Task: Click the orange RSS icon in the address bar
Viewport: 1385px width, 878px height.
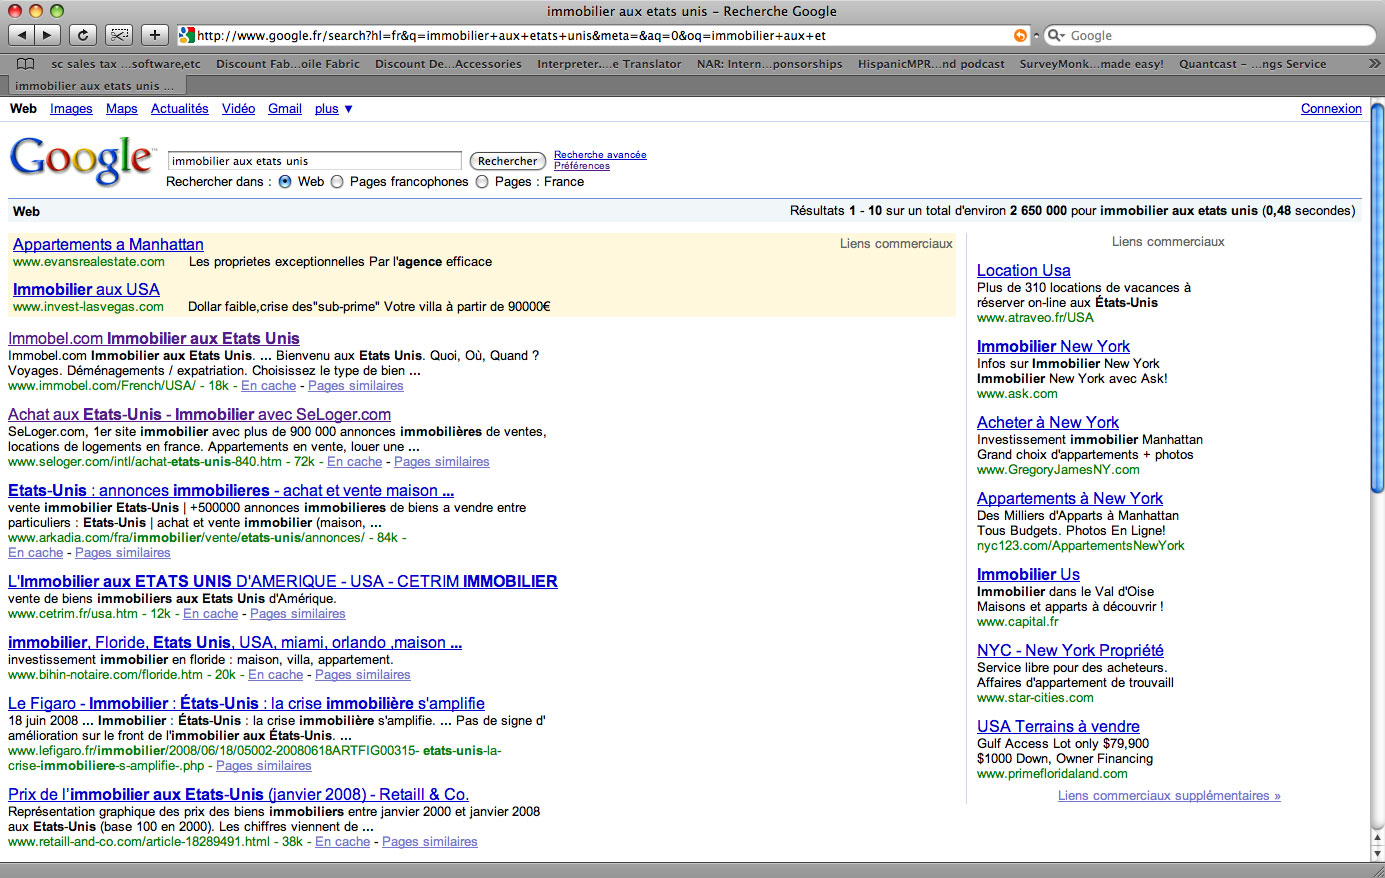Action: pyautogui.click(x=1020, y=35)
